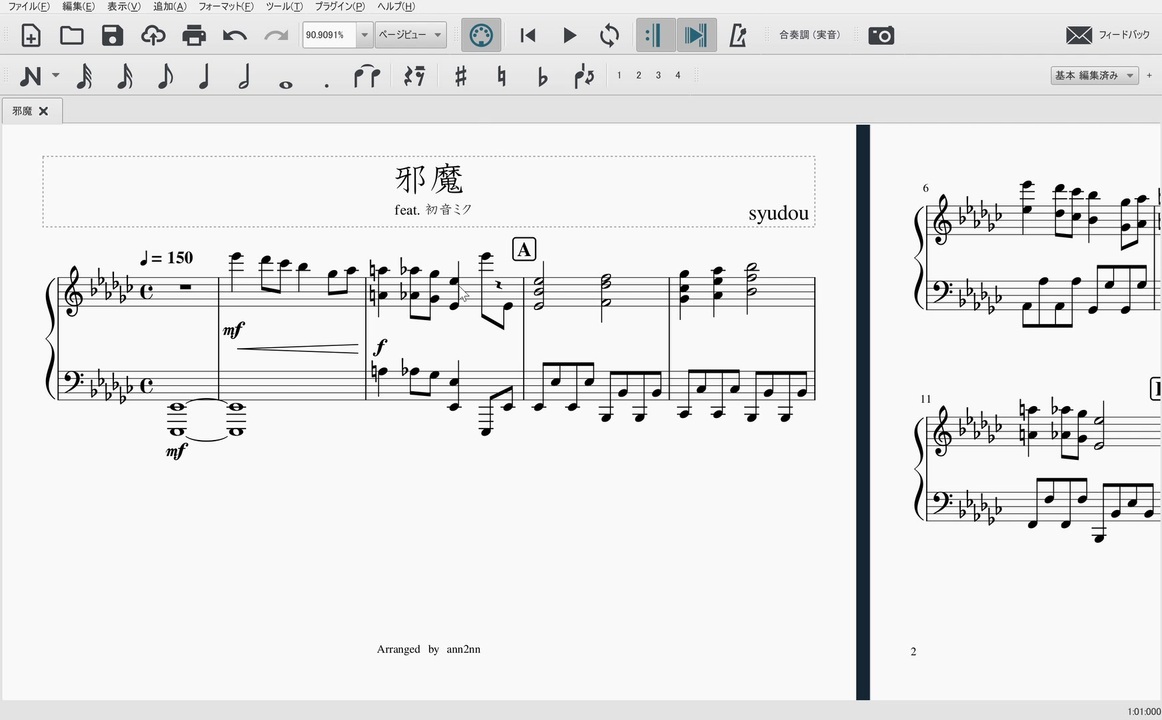This screenshot has width=1162, height=720.
Task: Open feedback via the envelope icon
Action: click(x=1079, y=35)
